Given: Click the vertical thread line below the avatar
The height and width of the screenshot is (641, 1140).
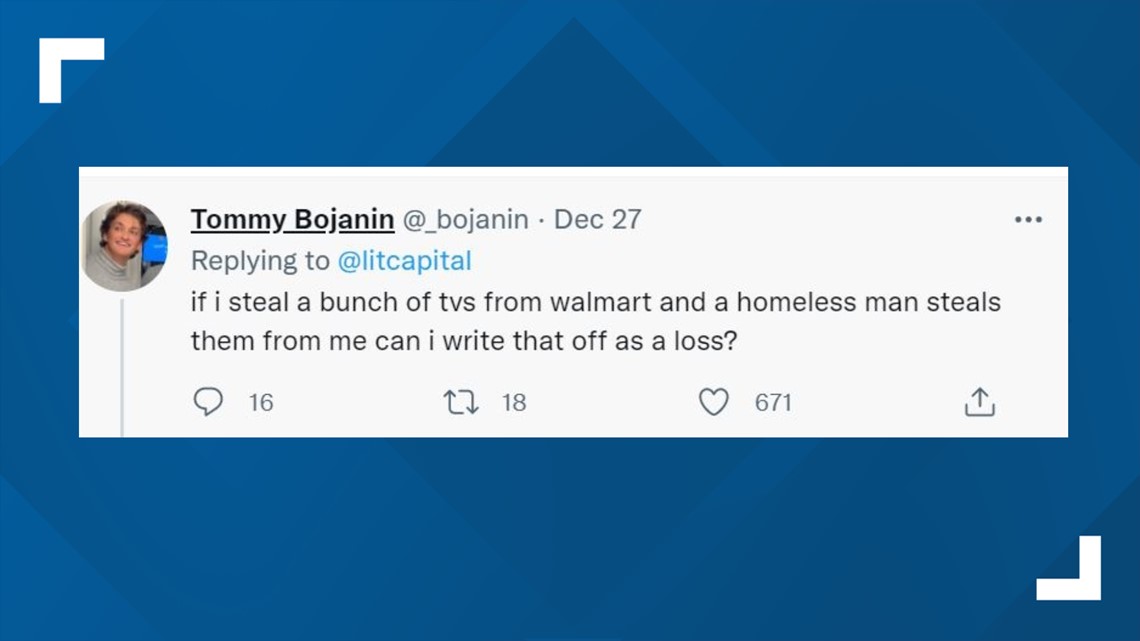Looking at the screenshot, I should point(122,367).
